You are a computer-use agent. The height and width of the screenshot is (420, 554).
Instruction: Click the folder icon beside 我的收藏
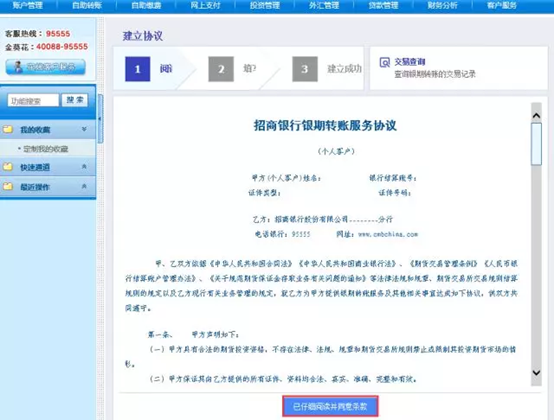pyautogui.click(x=8, y=129)
